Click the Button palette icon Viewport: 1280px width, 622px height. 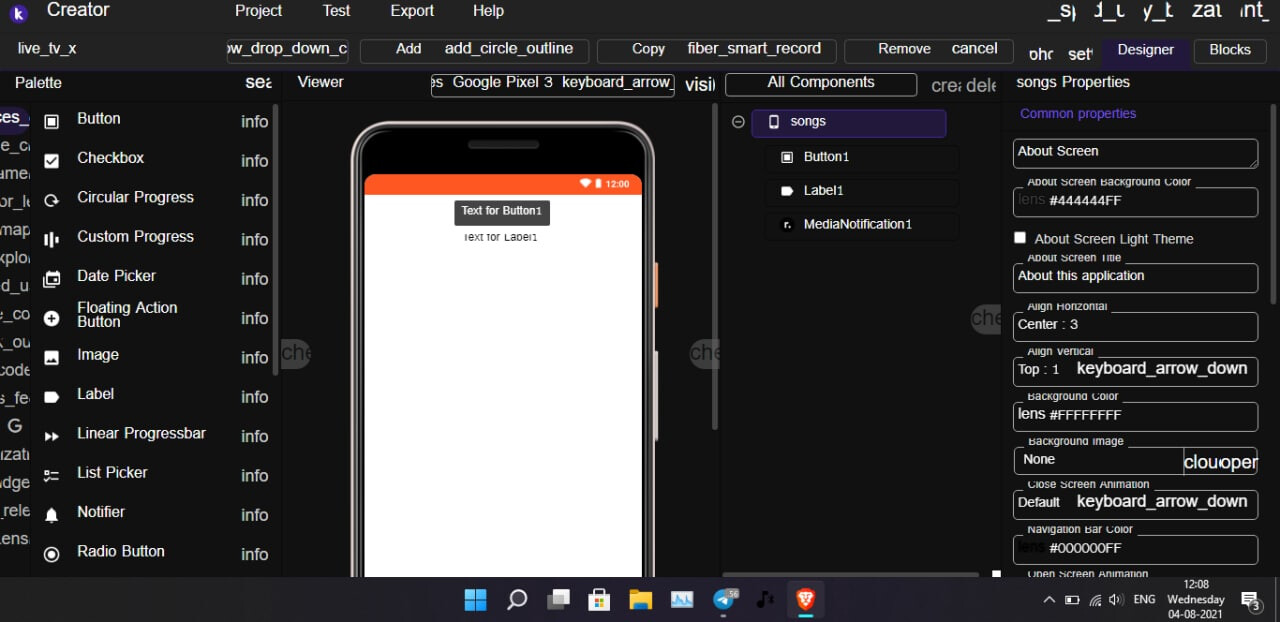pyautogui.click(x=53, y=120)
